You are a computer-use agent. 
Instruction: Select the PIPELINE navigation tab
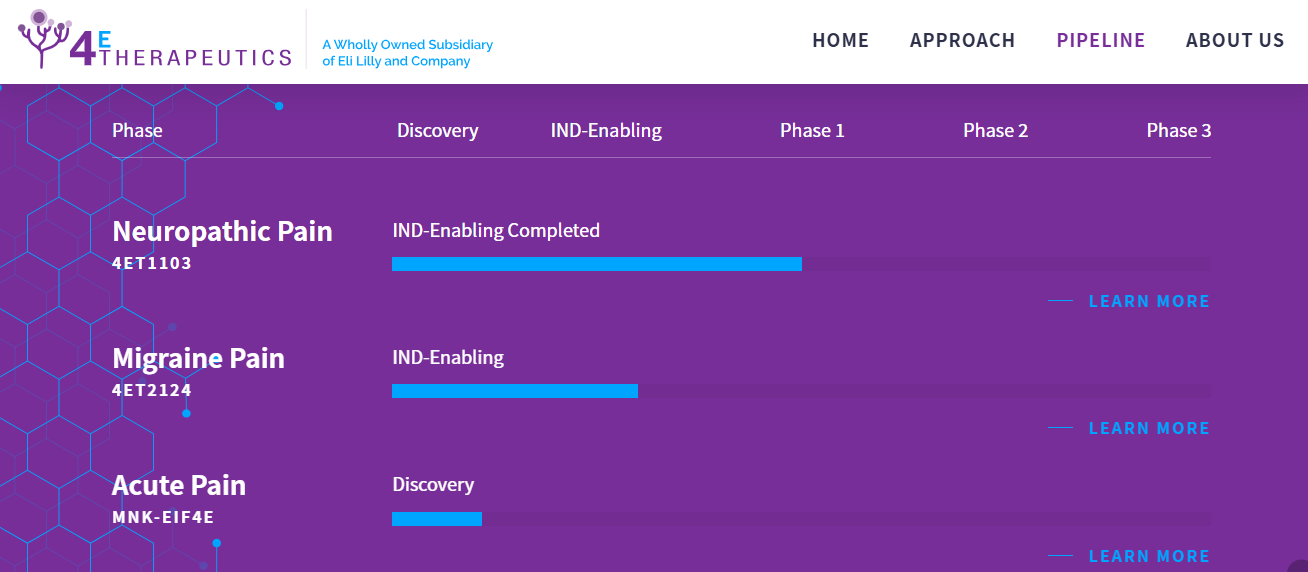1101,41
